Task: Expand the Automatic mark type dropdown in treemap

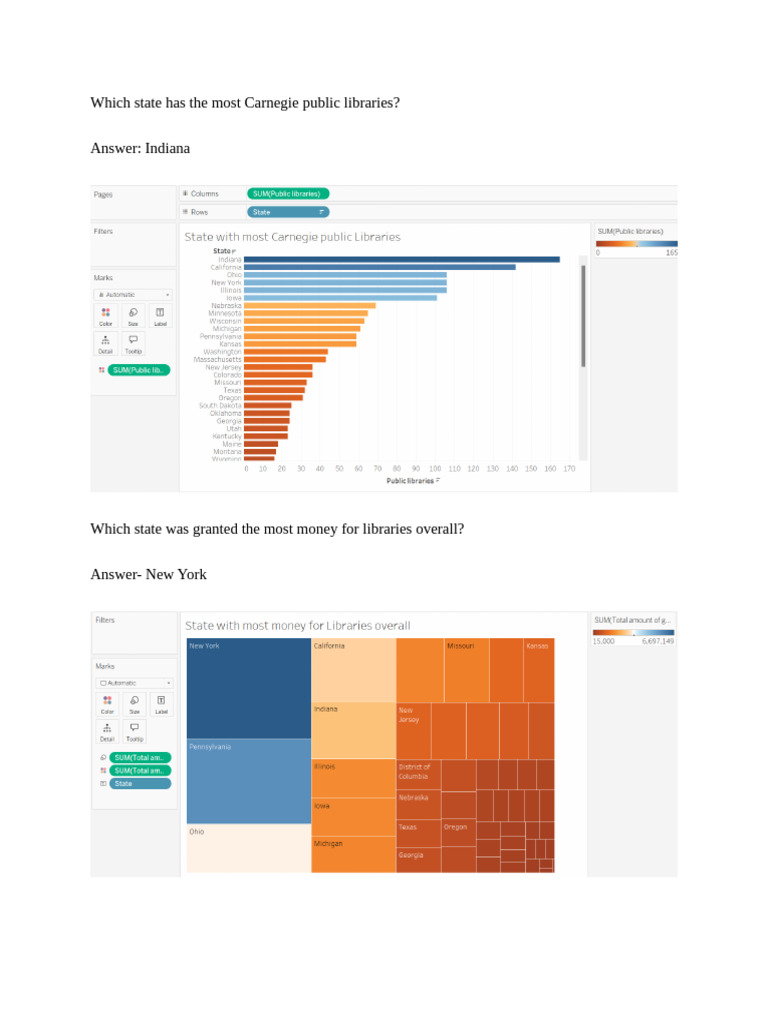Action: click(x=135, y=682)
